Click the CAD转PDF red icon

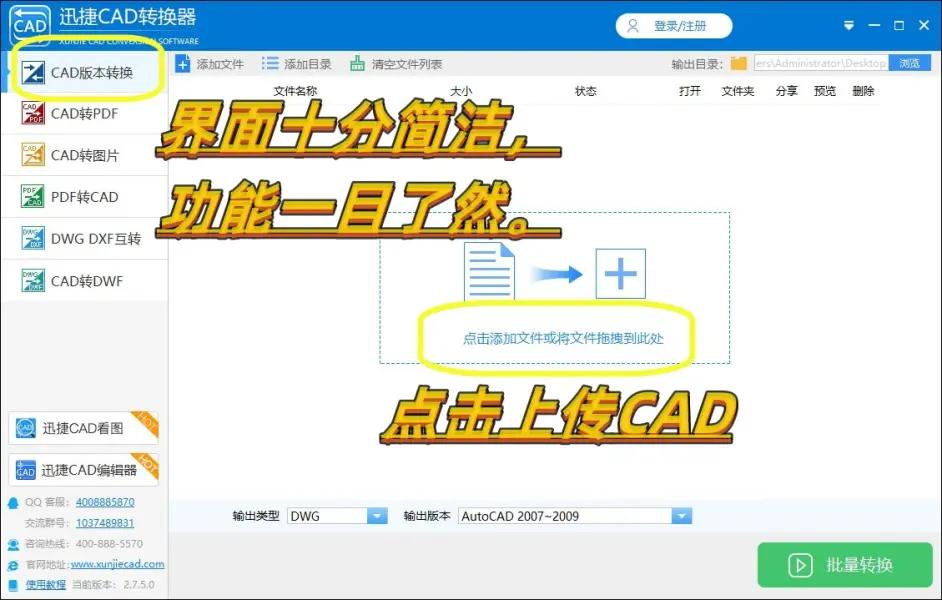click(x=33, y=113)
